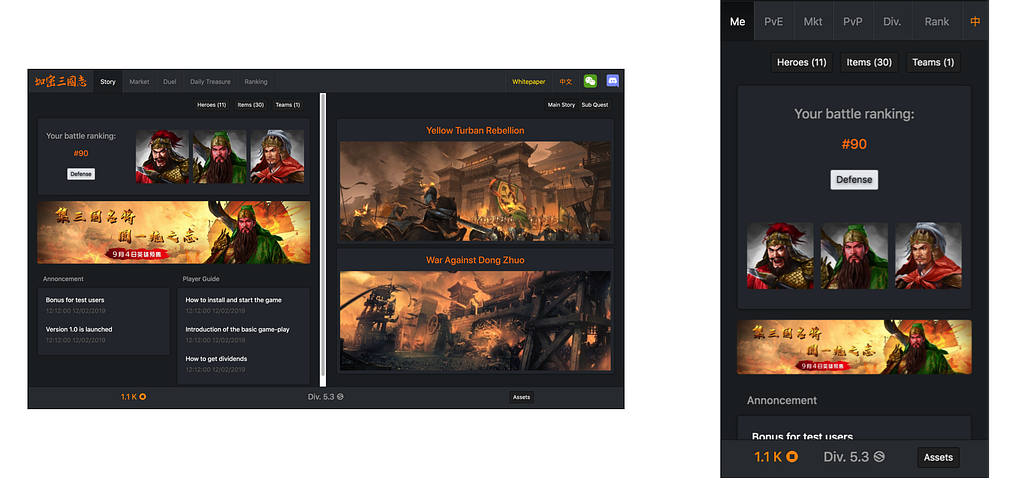Click Div. 5.3 in desktop footer
The height and width of the screenshot is (478, 1024).
tap(326, 396)
